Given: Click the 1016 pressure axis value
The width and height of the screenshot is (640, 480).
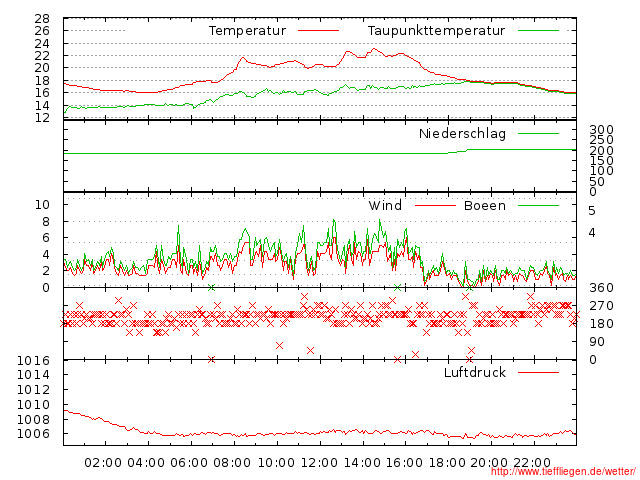Looking at the screenshot, I should [x=33, y=360].
